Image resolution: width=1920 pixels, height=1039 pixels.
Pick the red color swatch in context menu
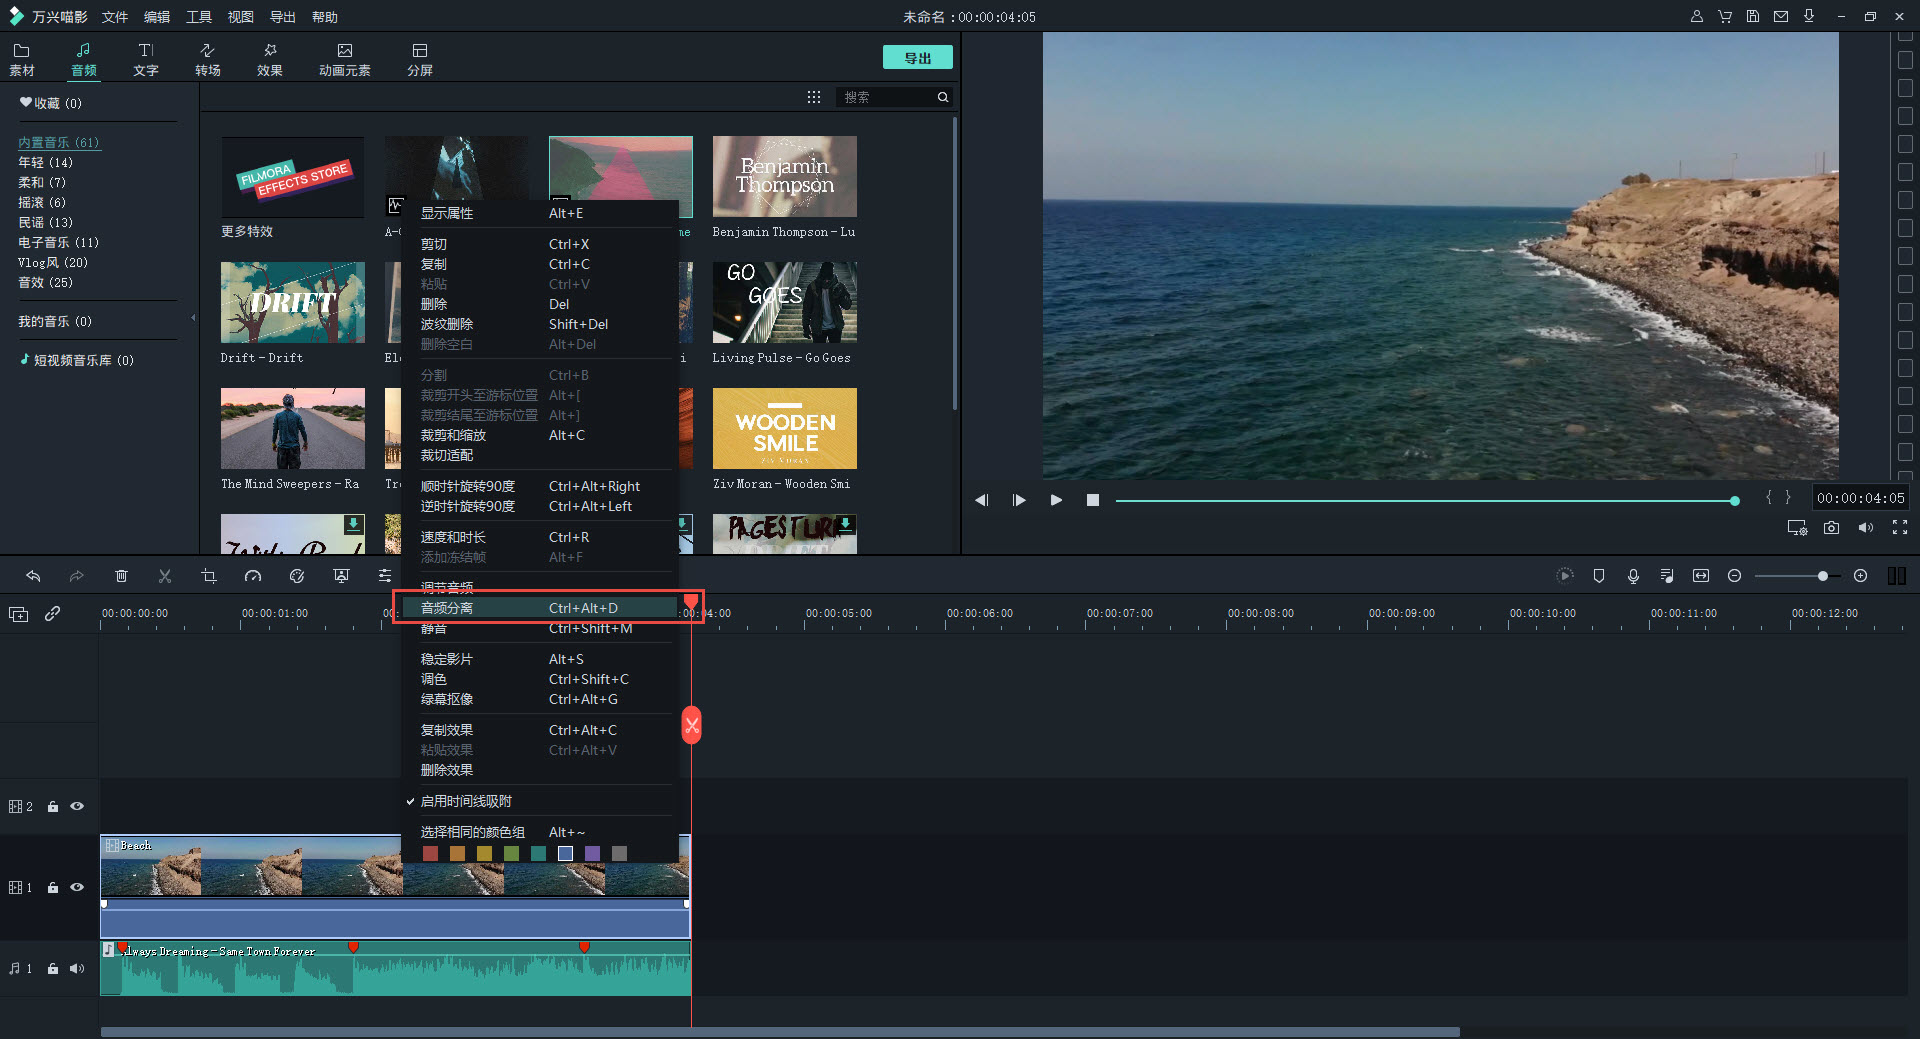pos(430,853)
